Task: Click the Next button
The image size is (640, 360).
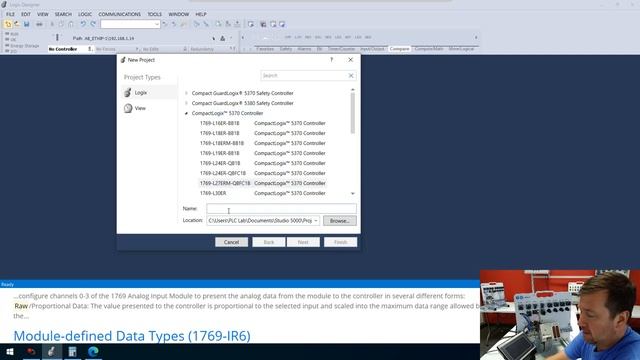Action: point(303,242)
